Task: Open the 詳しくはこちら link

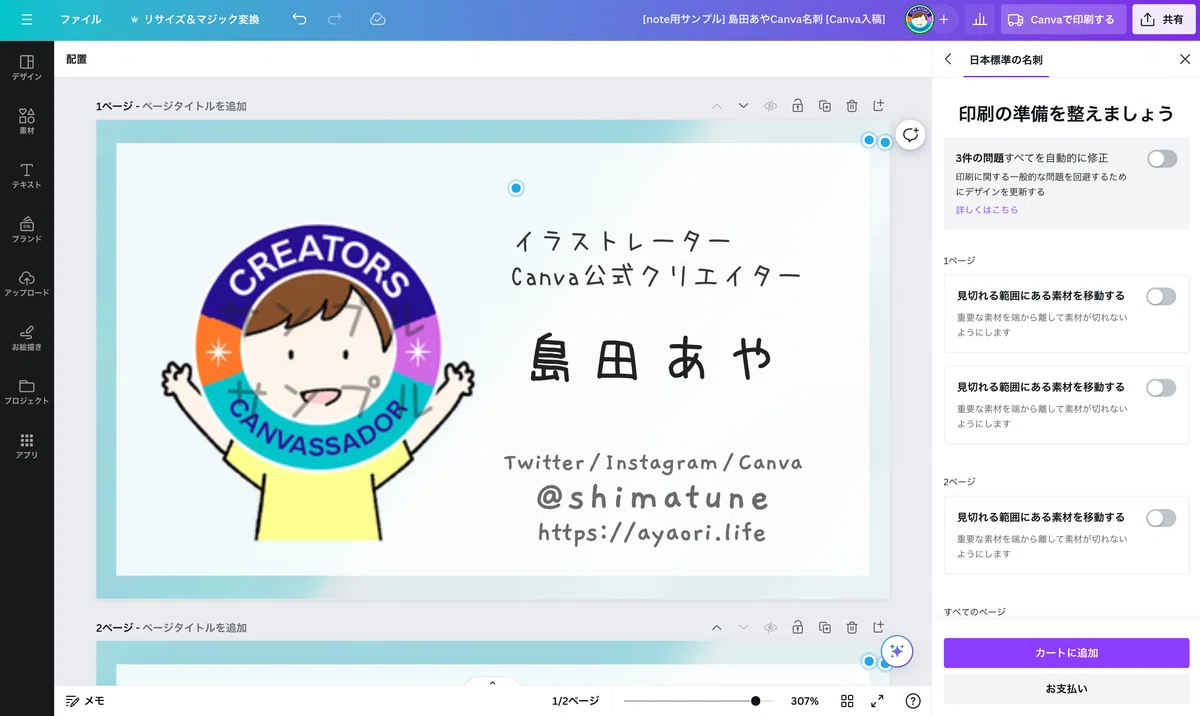Action: 987,210
